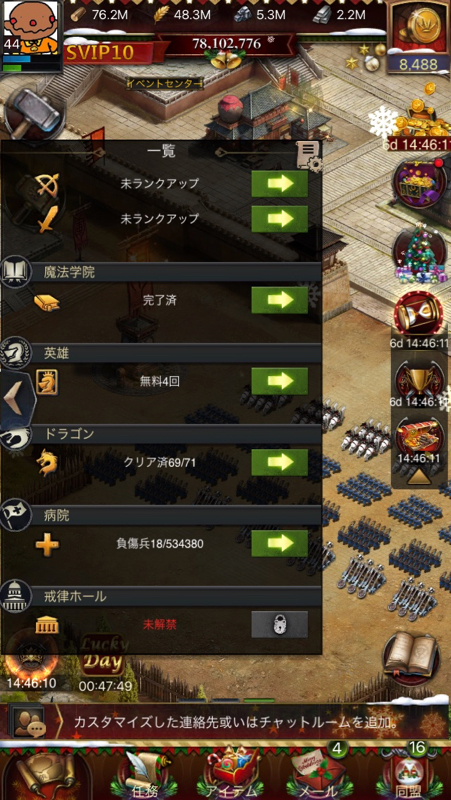Open the quest book icon

(x=411, y=658)
